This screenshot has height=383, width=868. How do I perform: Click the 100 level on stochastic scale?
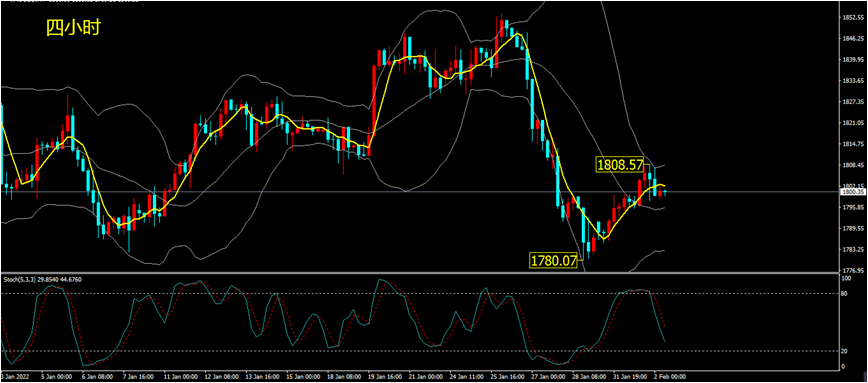pos(846,279)
